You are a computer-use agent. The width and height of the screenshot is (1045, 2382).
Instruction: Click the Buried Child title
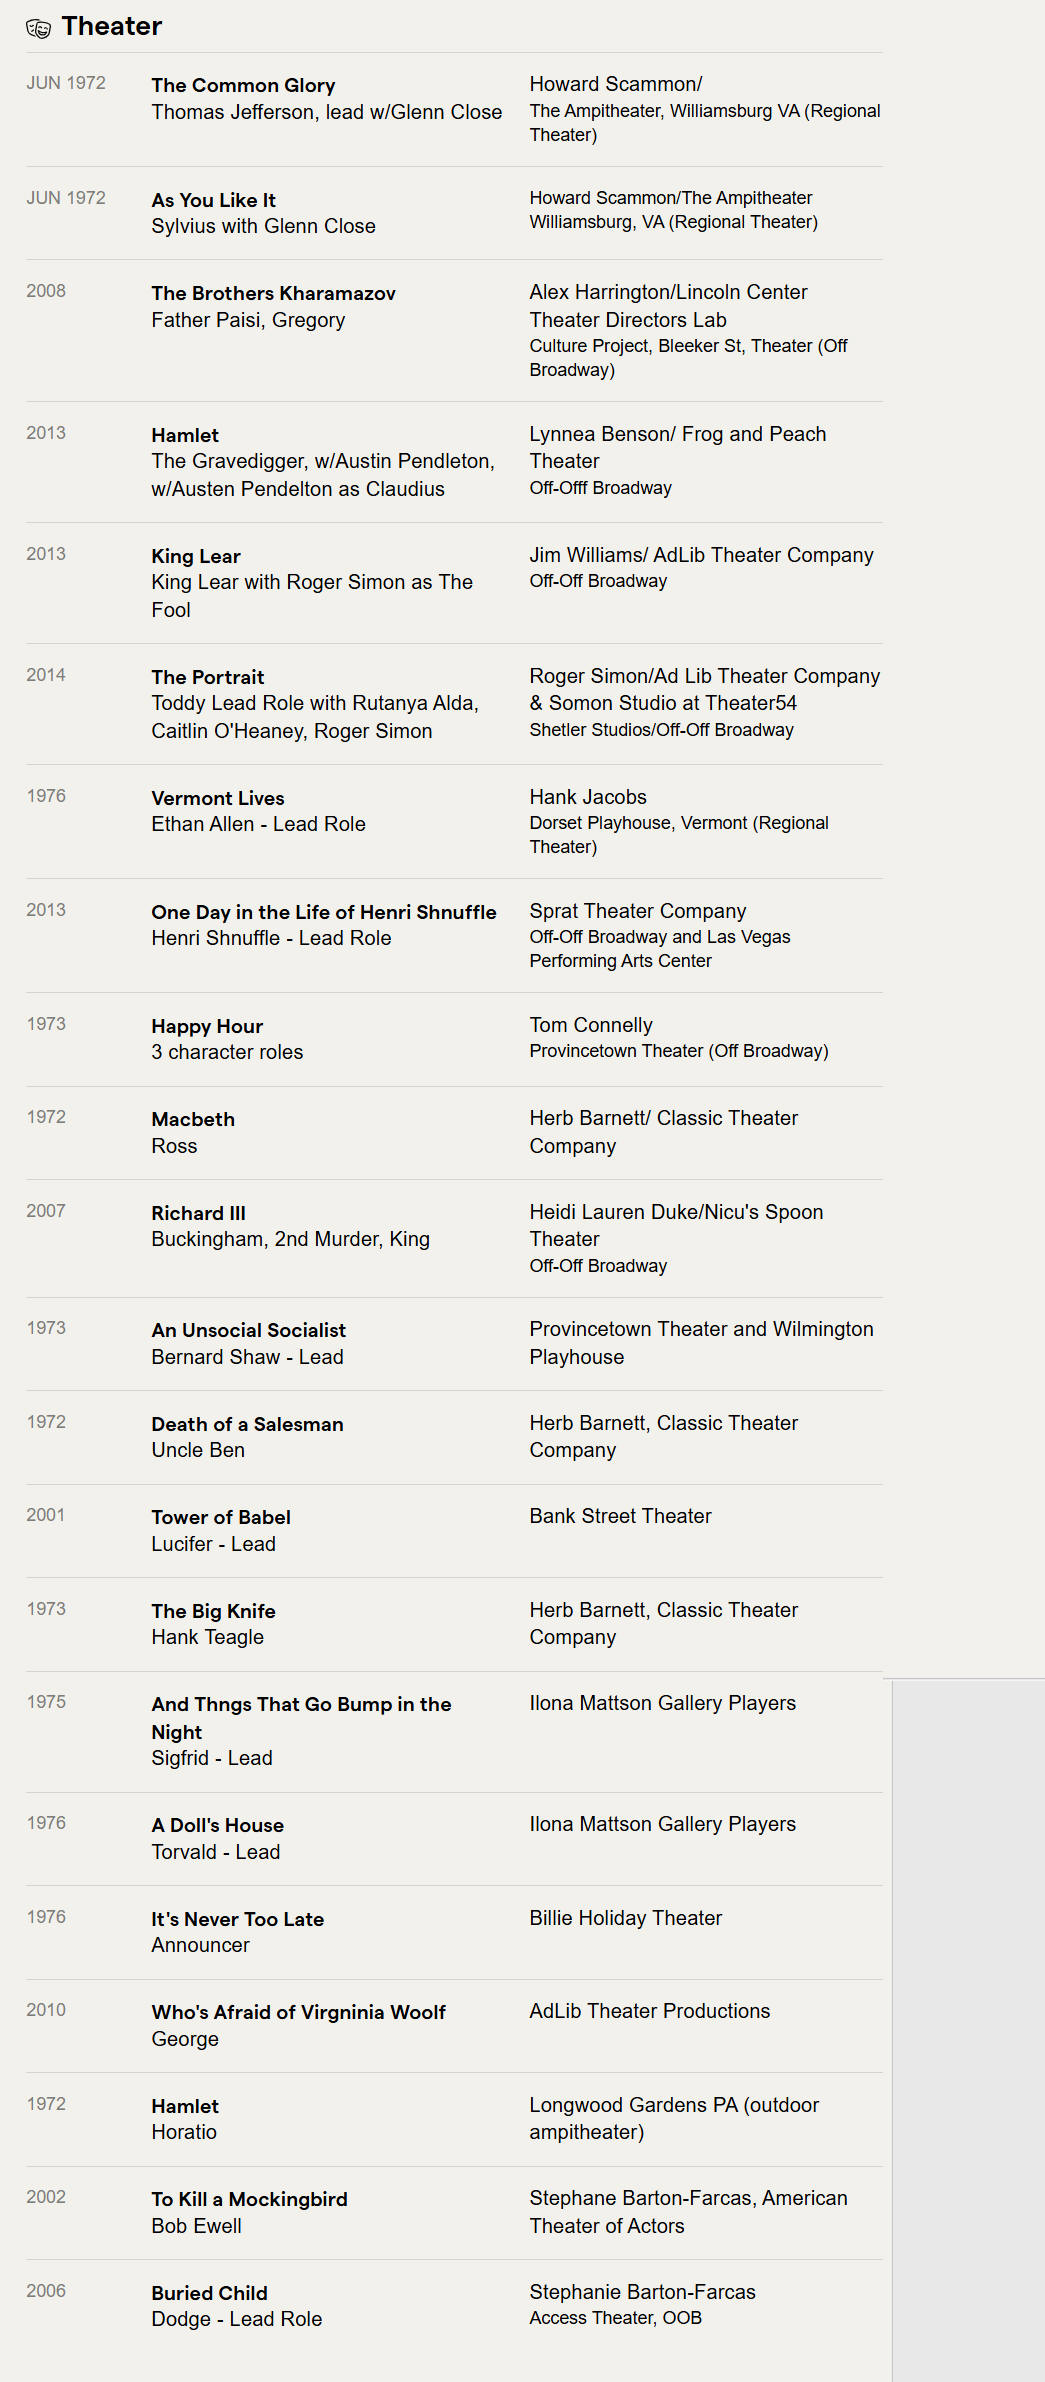209,2293
